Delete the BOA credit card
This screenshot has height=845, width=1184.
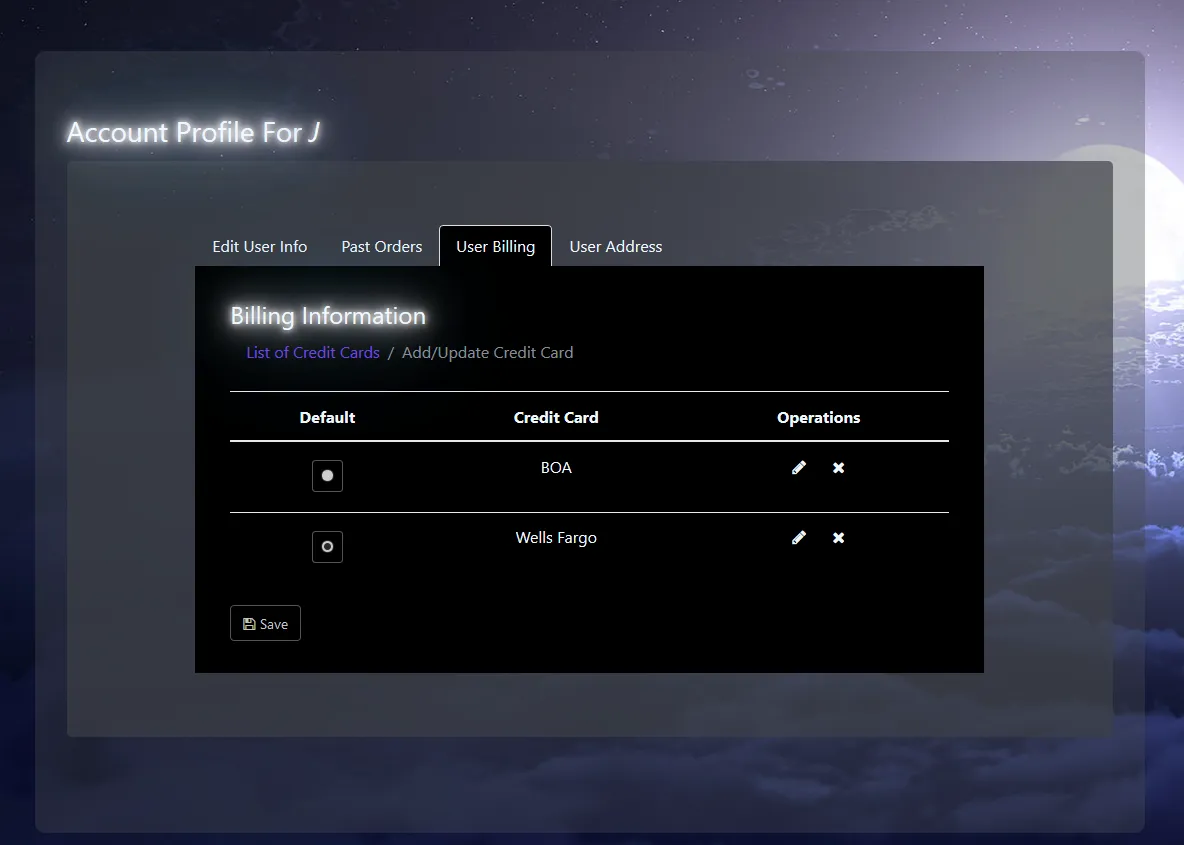pyautogui.click(x=838, y=468)
